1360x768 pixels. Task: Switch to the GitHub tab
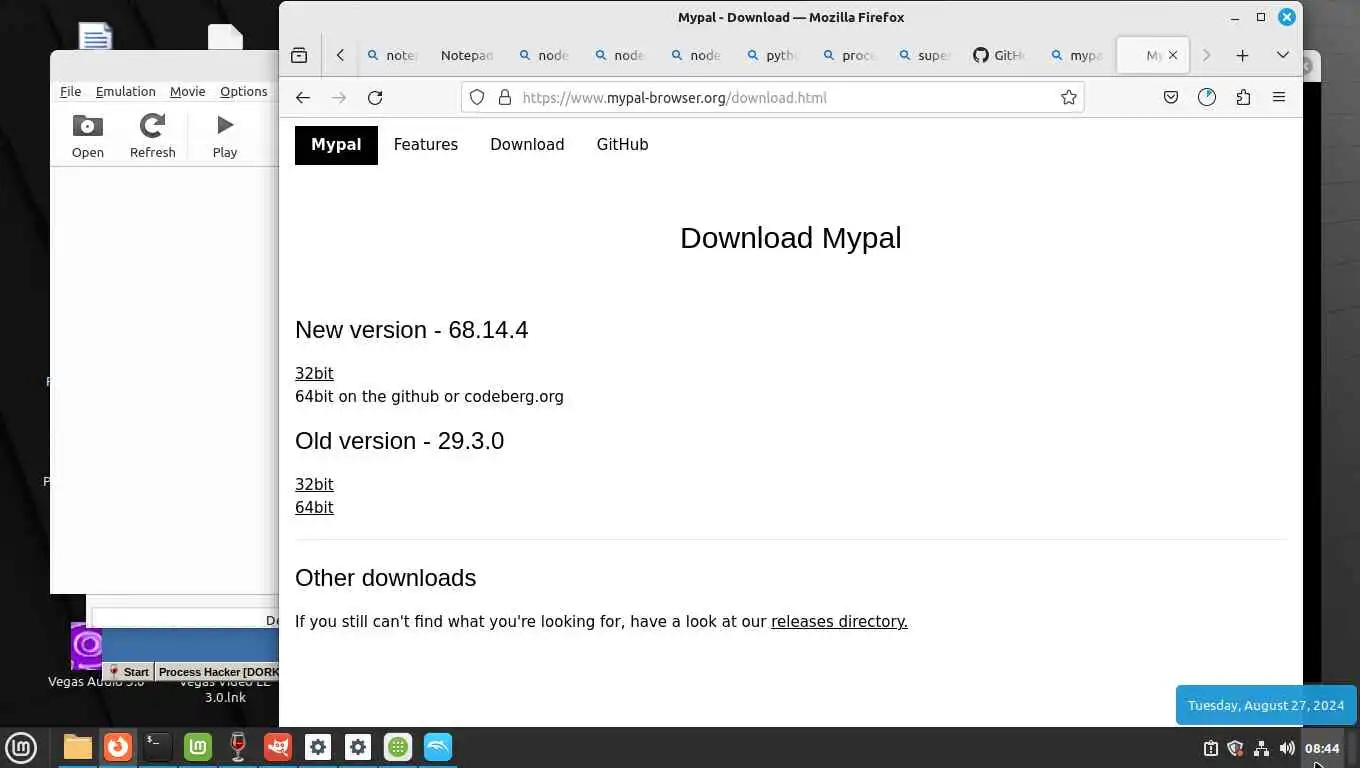[998, 56]
